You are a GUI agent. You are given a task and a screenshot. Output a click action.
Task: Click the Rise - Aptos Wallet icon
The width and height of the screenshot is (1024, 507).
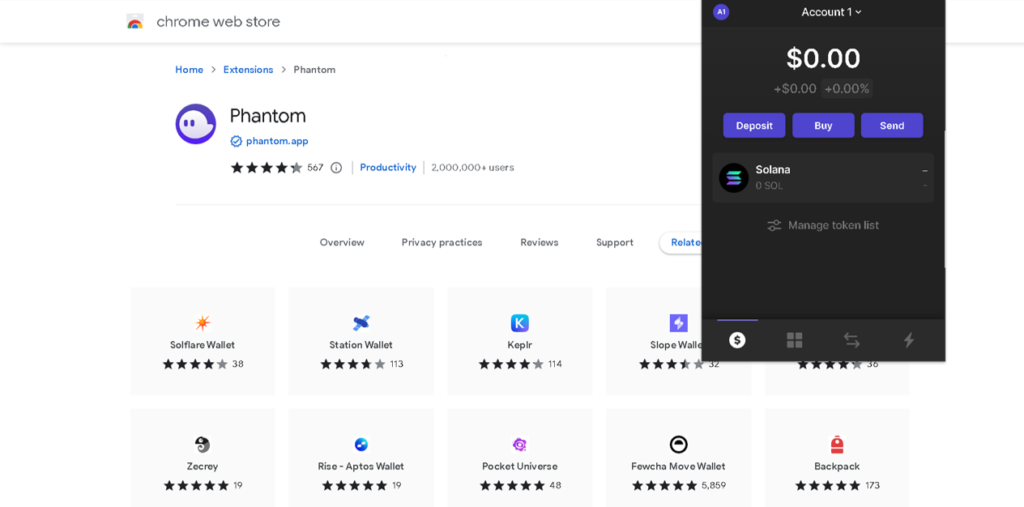click(x=361, y=444)
